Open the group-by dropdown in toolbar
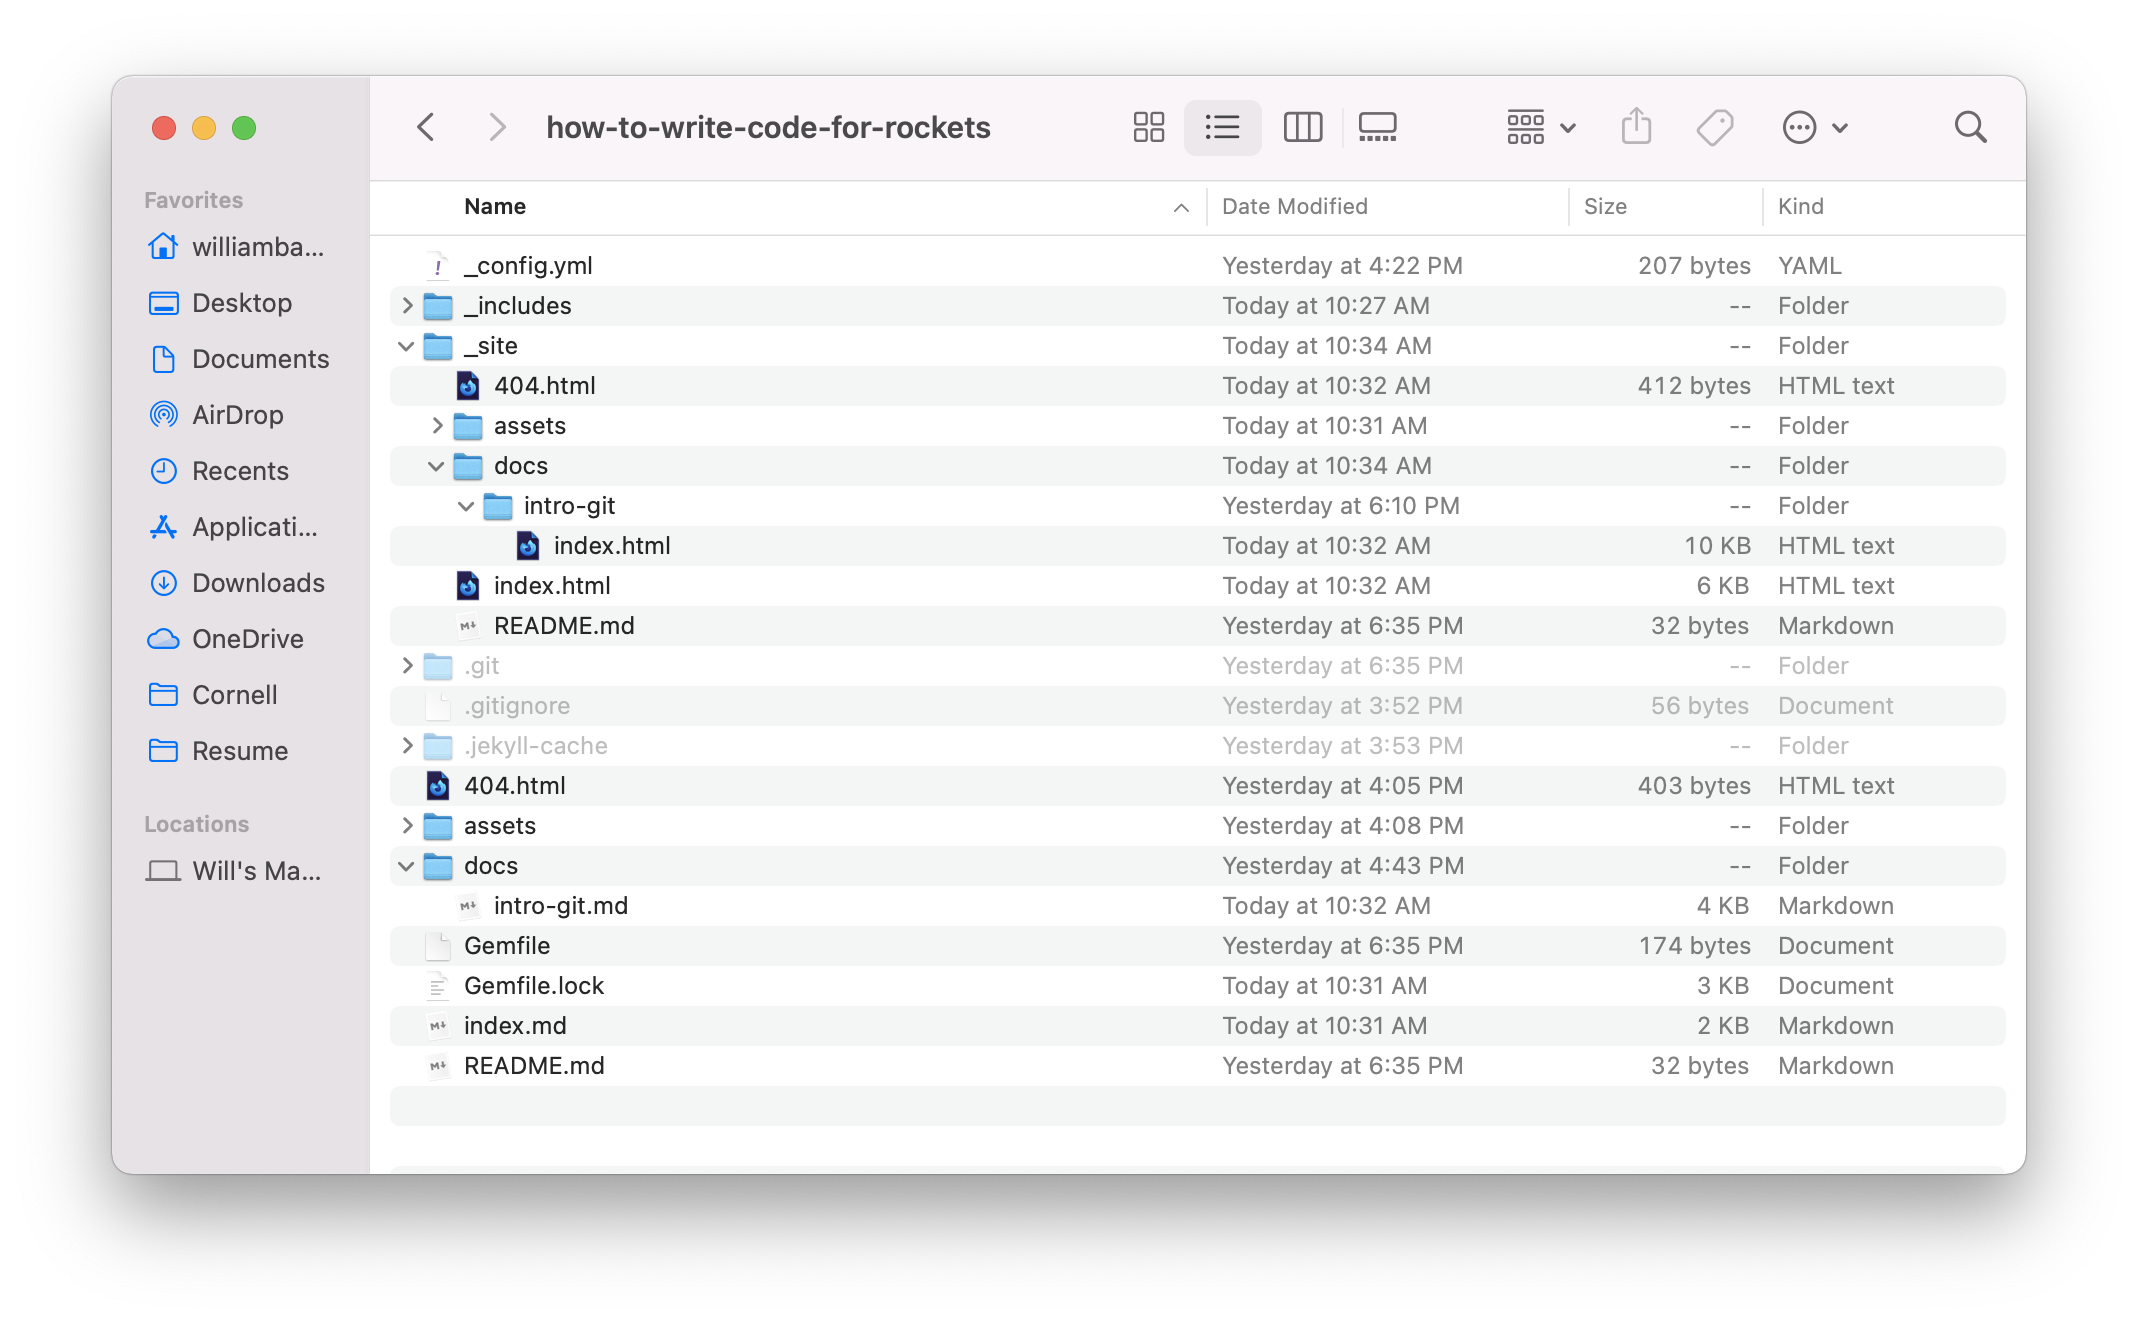The width and height of the screenshot is (2138, 1322). tap(1539, 127)
